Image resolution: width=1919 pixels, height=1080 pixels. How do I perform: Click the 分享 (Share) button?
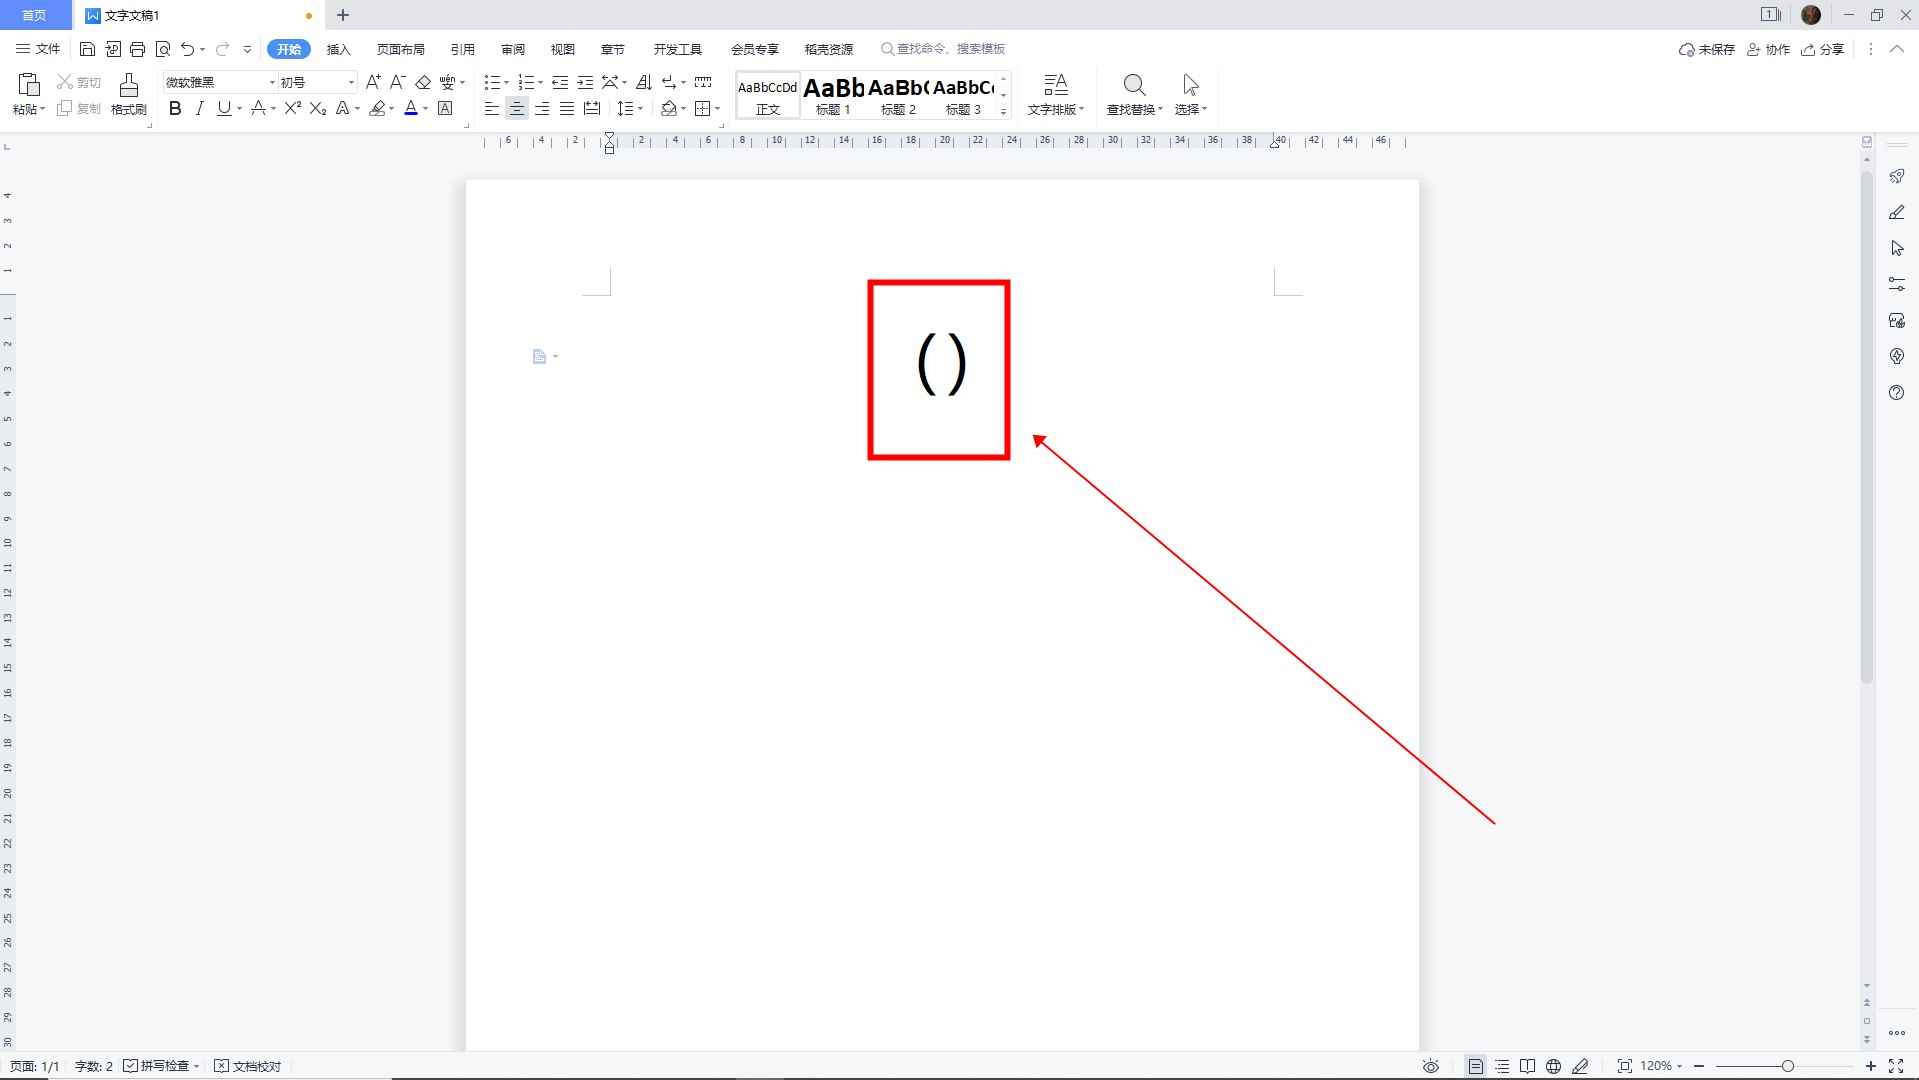tap(1823, 49)
